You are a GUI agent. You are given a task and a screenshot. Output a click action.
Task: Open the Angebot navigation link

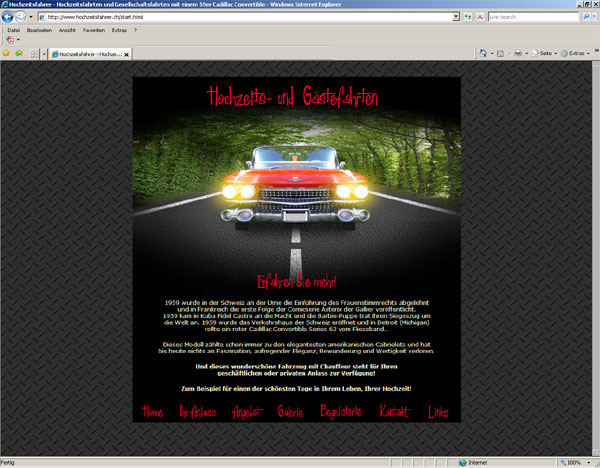tap(247, 412)
